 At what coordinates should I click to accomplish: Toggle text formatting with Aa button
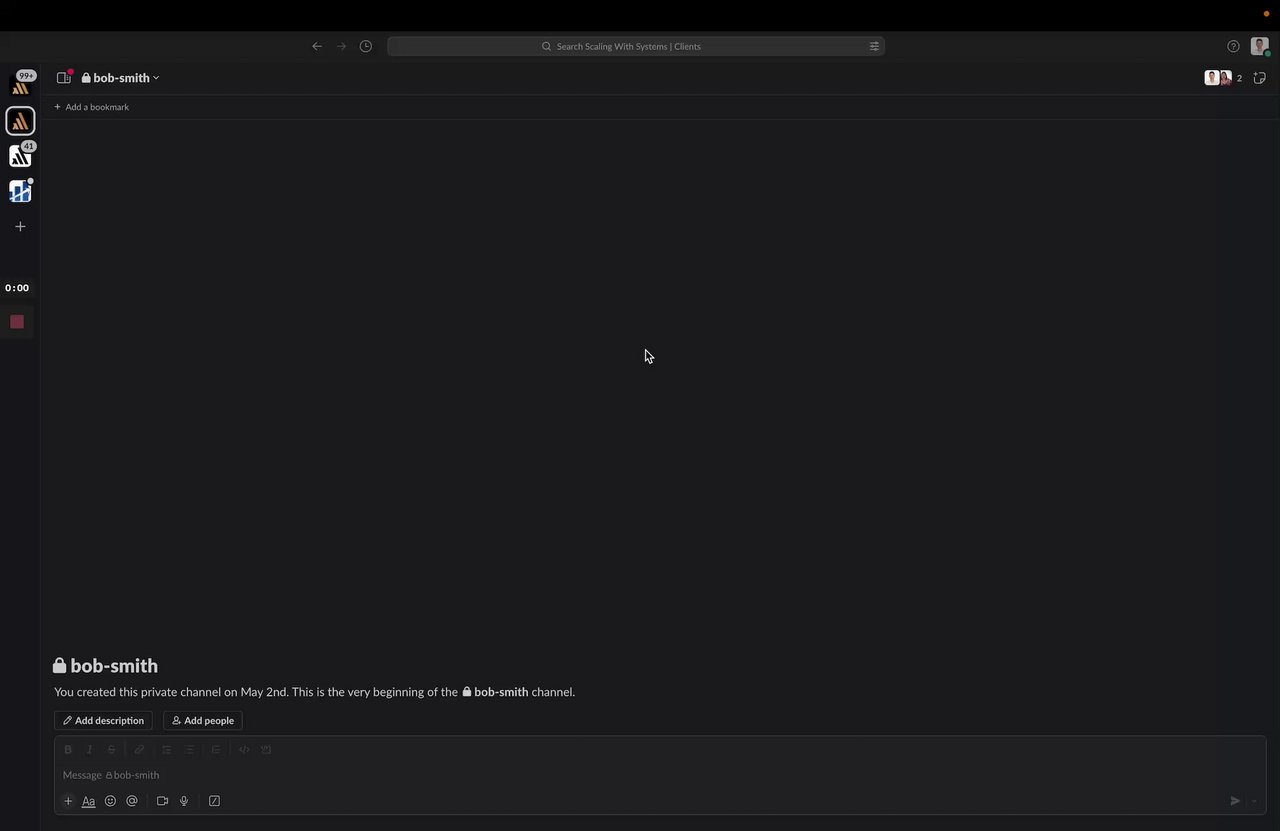(x=88, y=801)
